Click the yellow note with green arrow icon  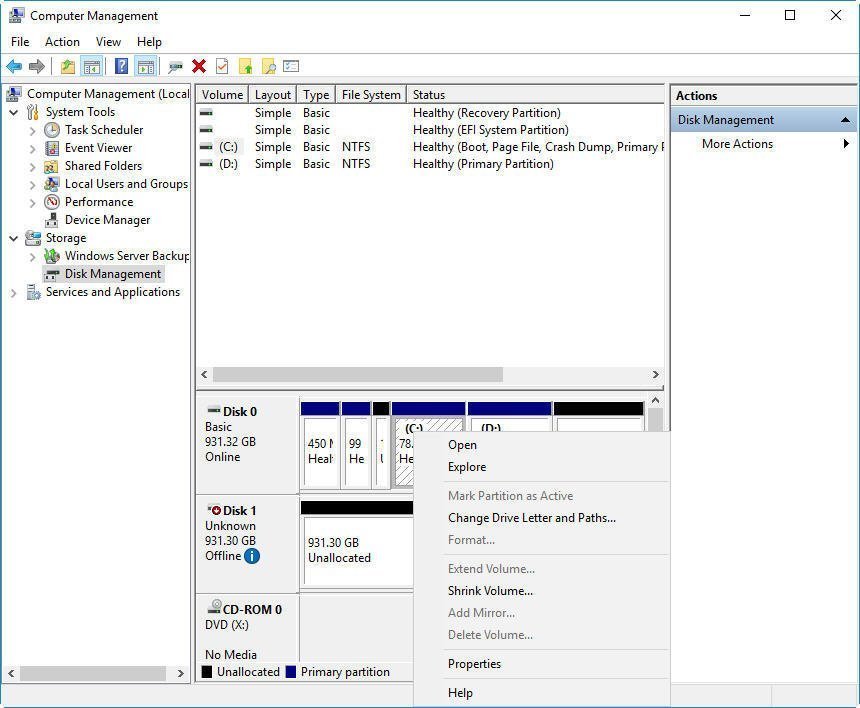pos(246,67)
